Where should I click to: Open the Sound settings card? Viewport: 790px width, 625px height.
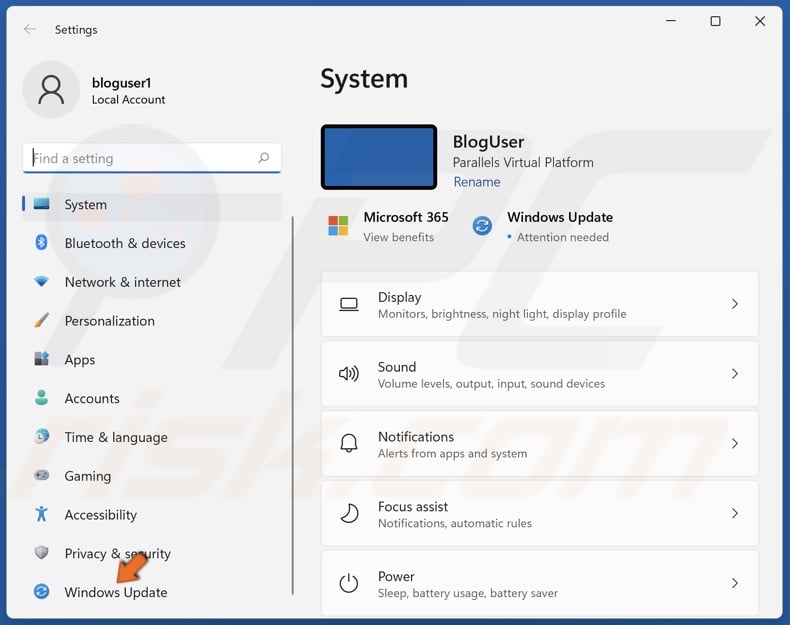pos(540,374)
